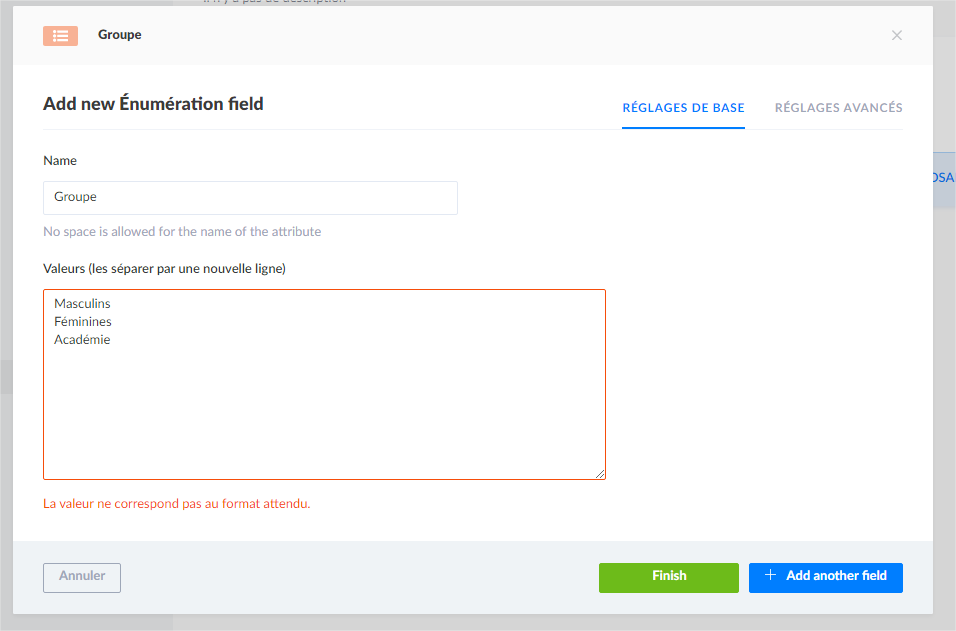Click the orange Énumération field icon

click(x=60, y=35)
